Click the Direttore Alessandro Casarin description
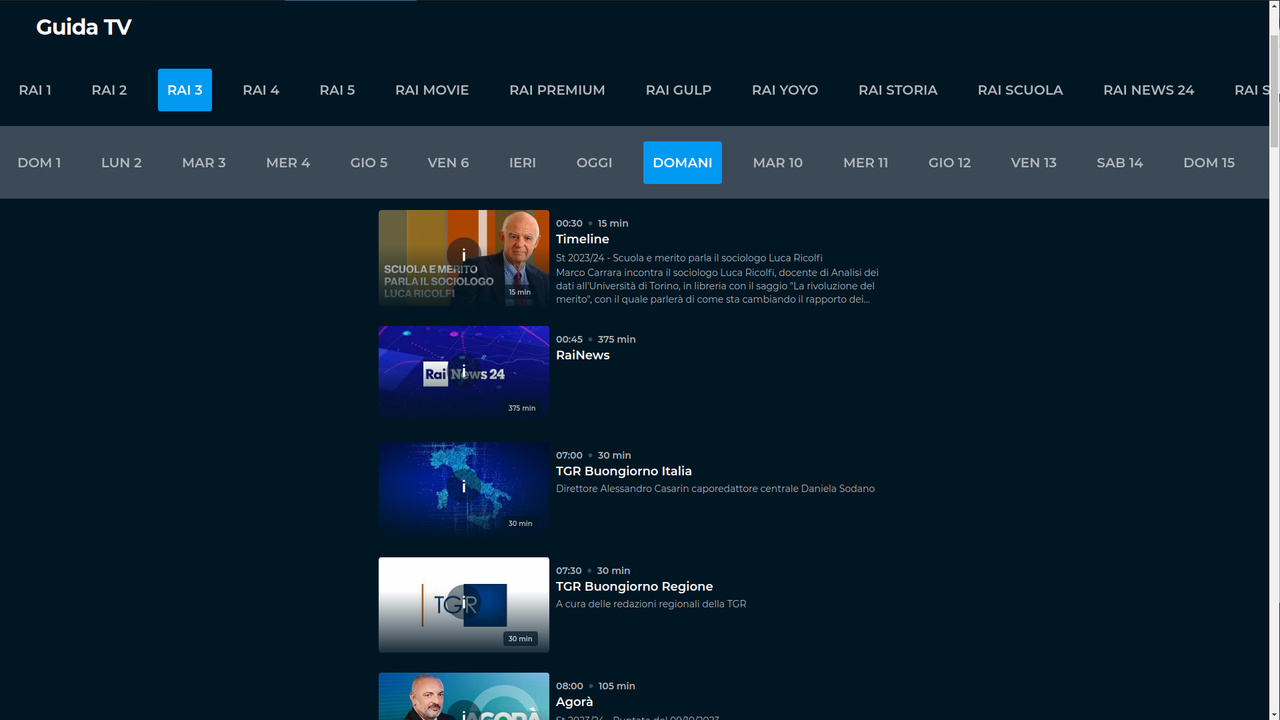This screenshot has width=1280, height=720. pyautogui.click(x=715, y=489)
